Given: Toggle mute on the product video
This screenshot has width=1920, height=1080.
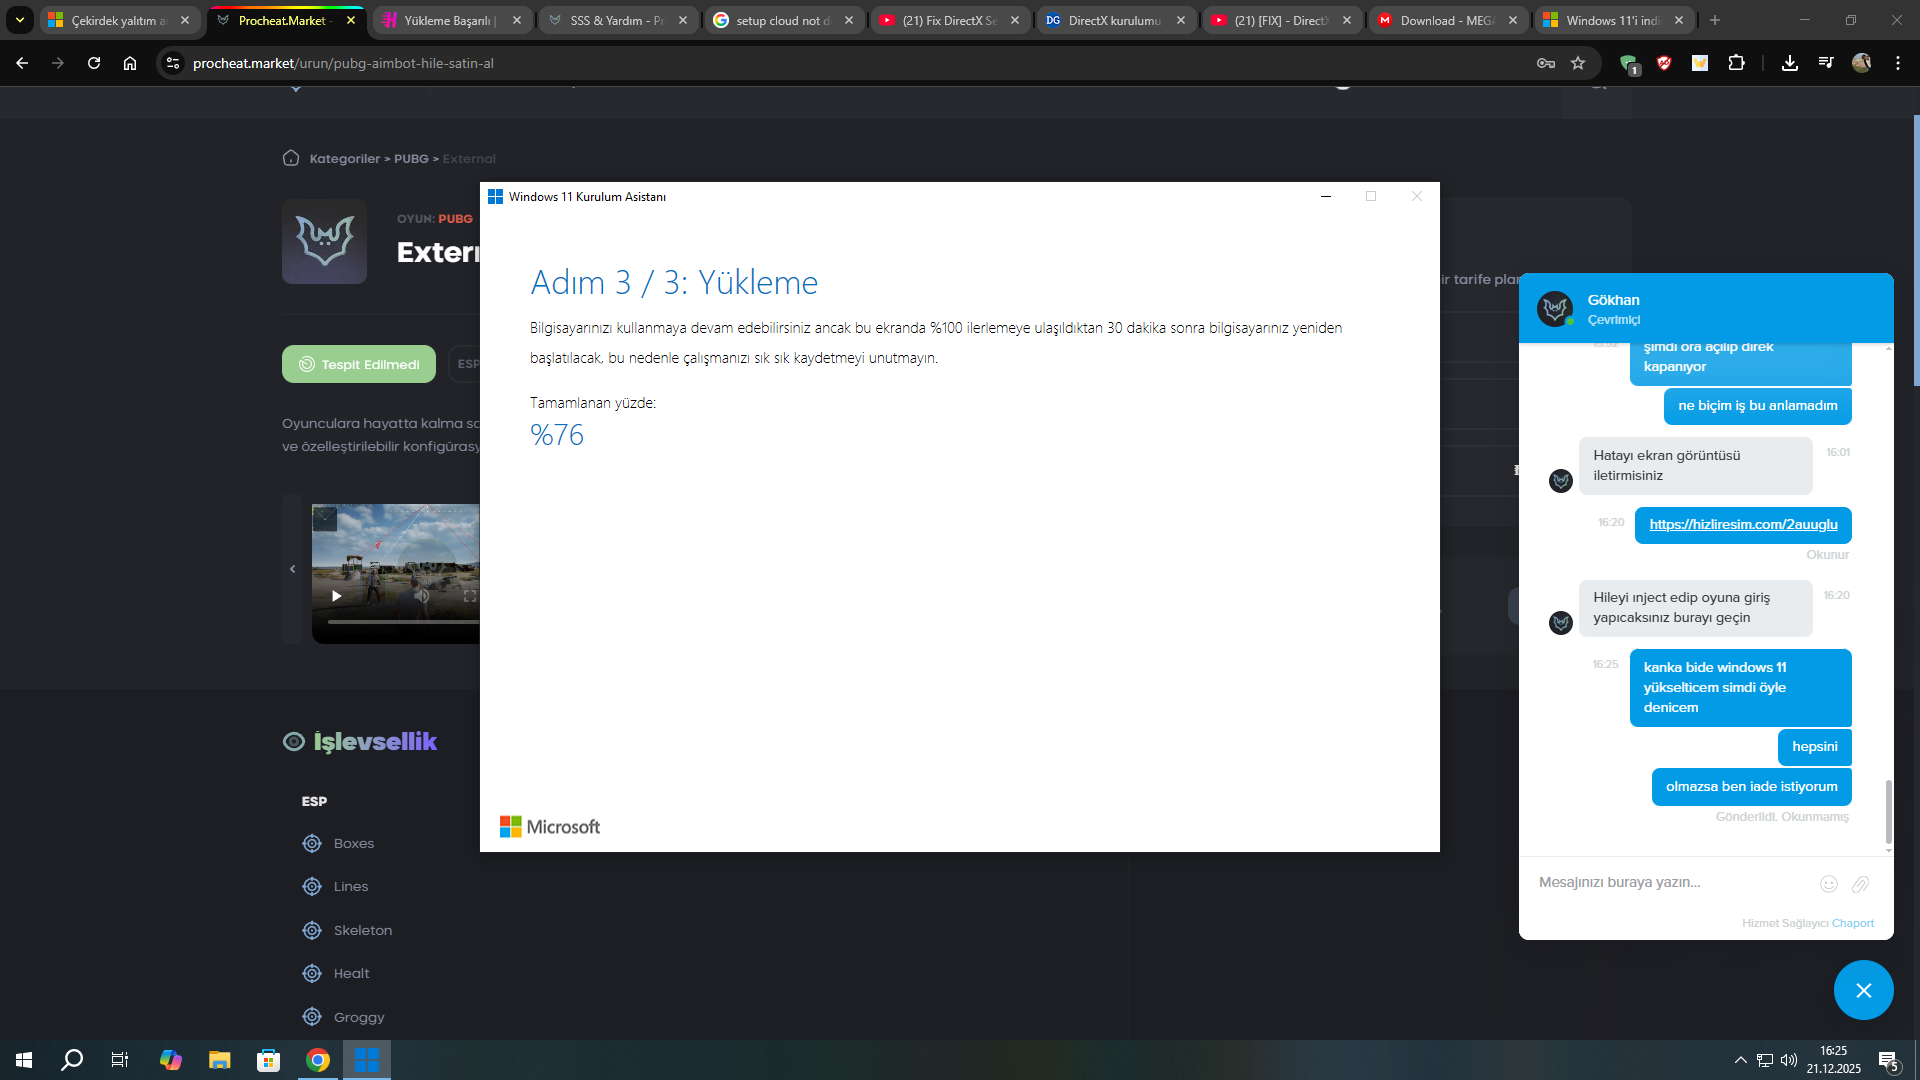Looking at the screenshot, I should pos(422,596).
